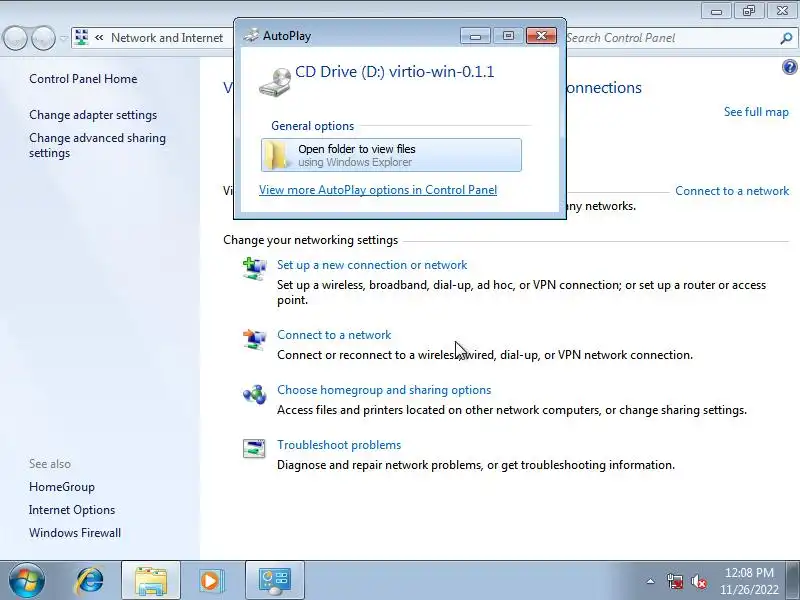This screenshot has width=800, height=600.
Task: Open Change adapter settings
Action: (93, 115)
